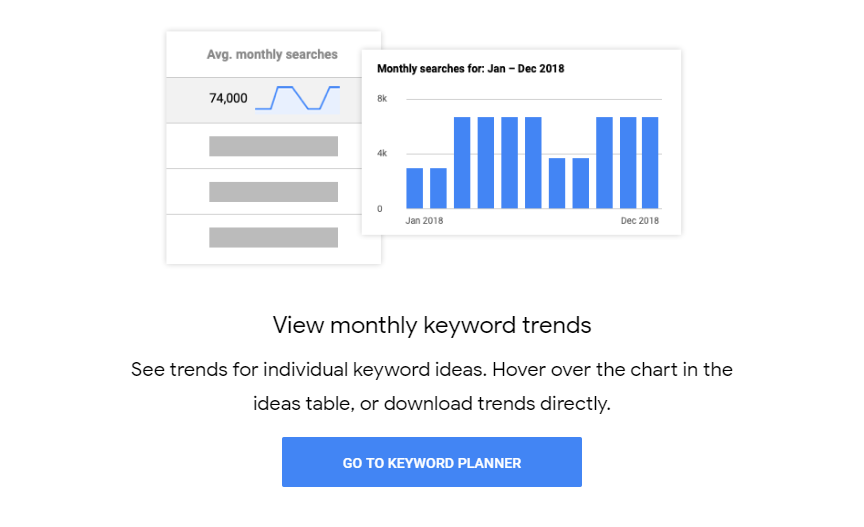Click the Dec 2018 axis label
Viewport: 864px width, 527px height.
click(x=640, y=221)
